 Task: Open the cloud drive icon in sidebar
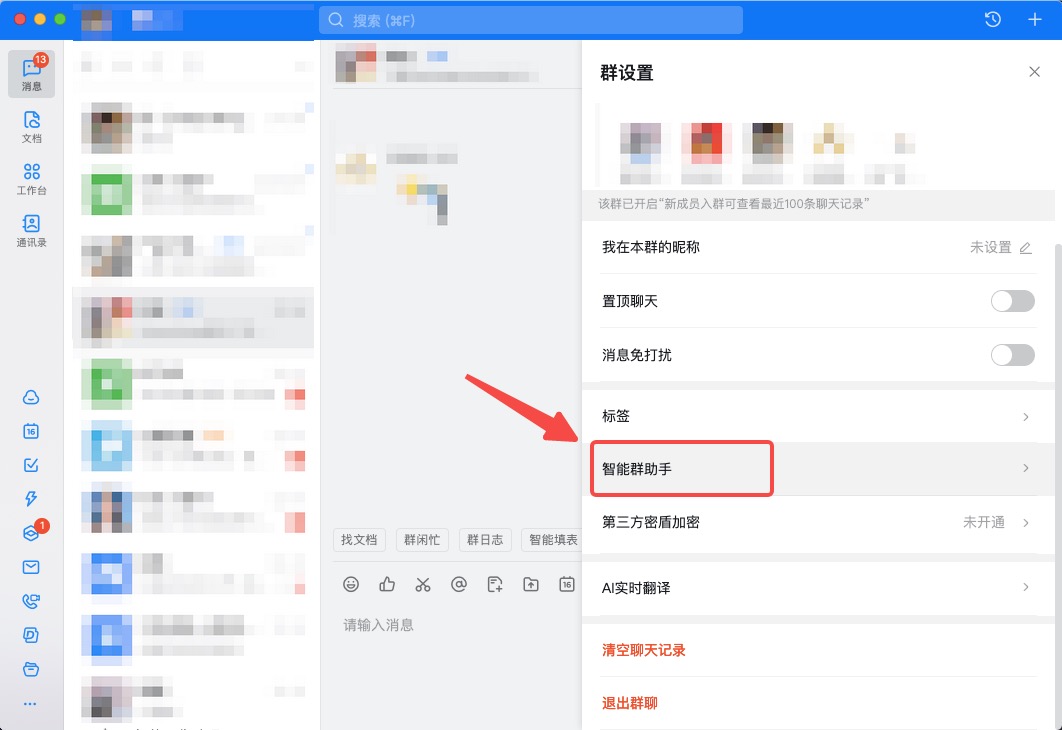point(31,397)
